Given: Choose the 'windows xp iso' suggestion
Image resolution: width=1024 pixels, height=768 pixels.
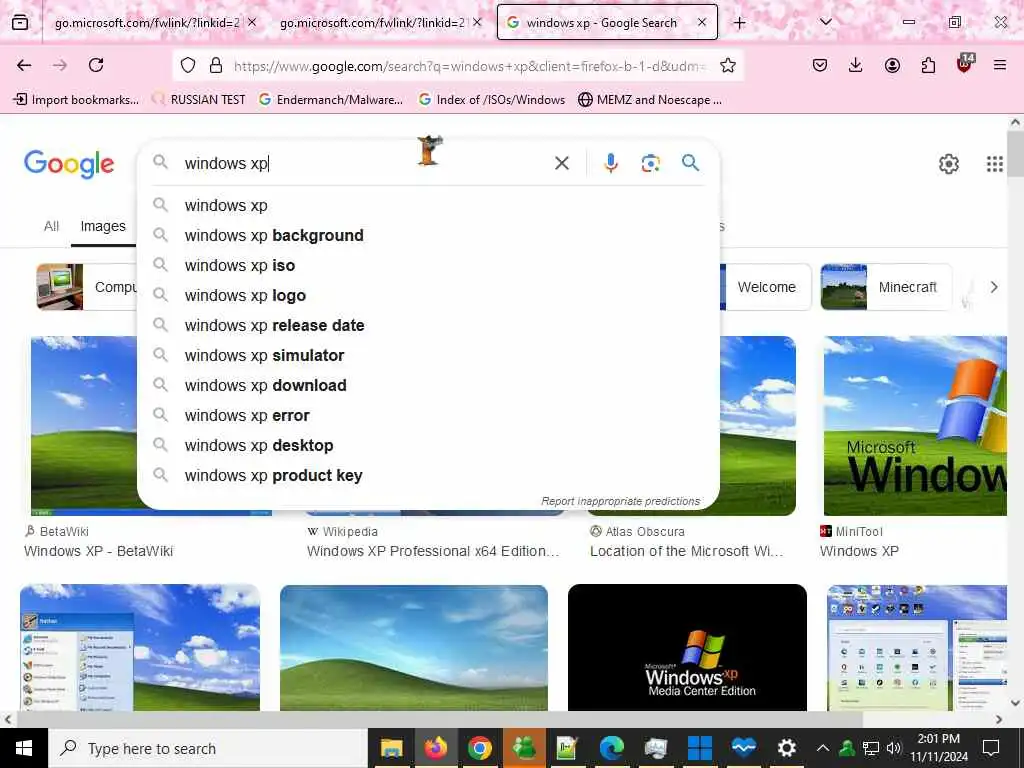Looking at the screenshot, I should click(x=428, y=265).
